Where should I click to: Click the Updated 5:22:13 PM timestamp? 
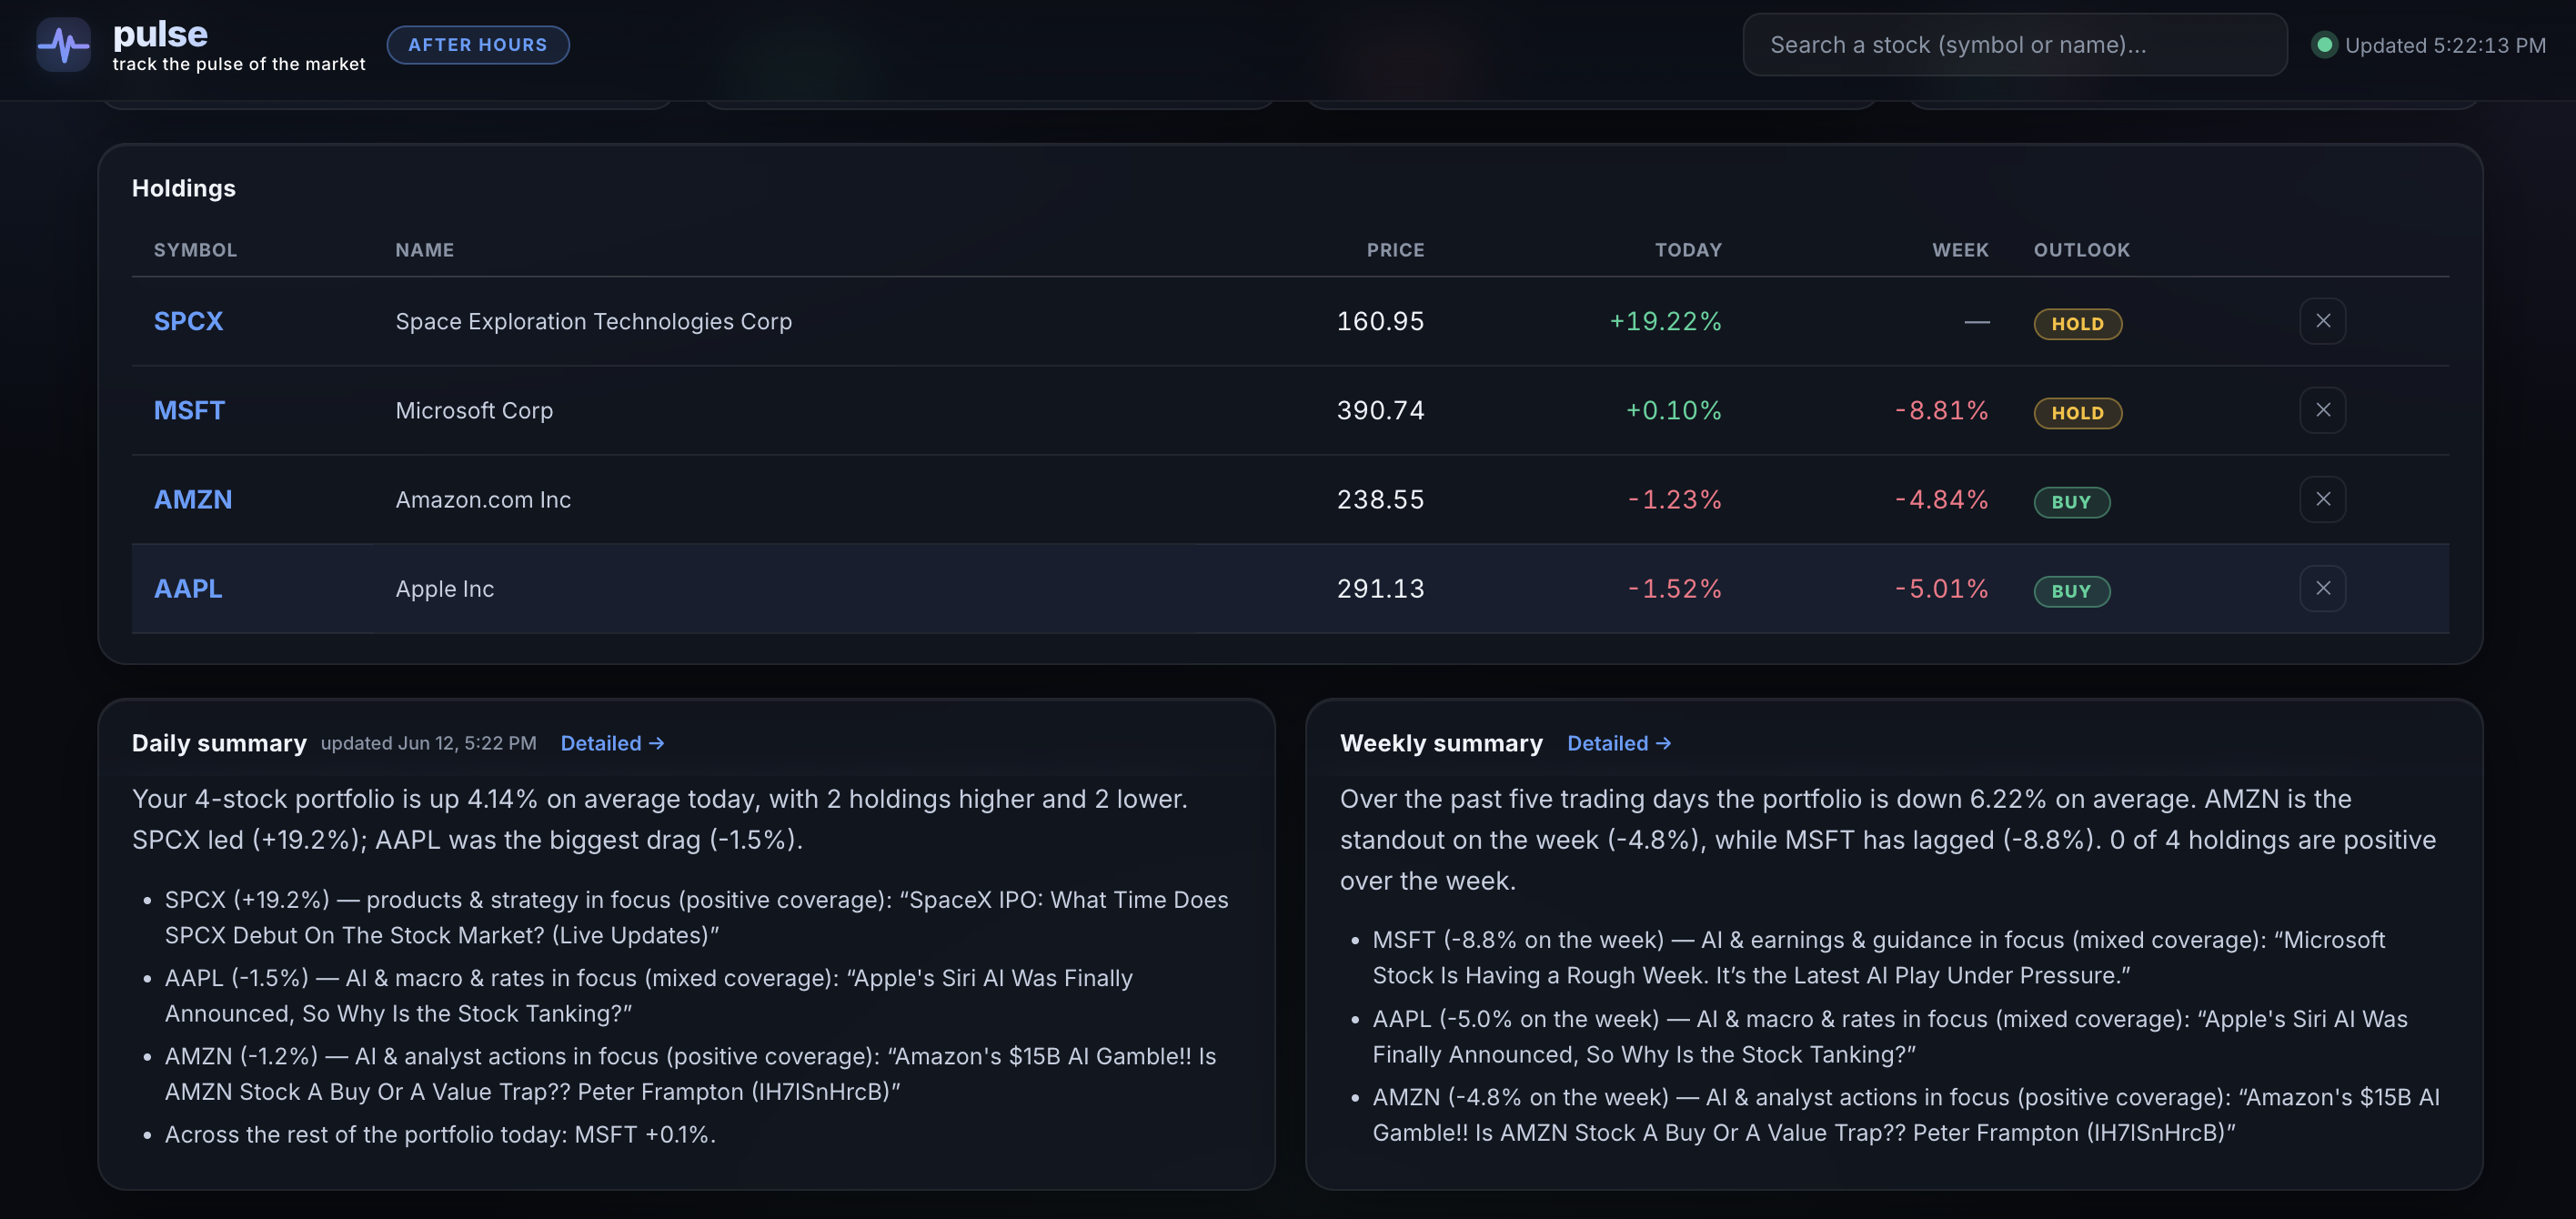tap(2445, 45)
